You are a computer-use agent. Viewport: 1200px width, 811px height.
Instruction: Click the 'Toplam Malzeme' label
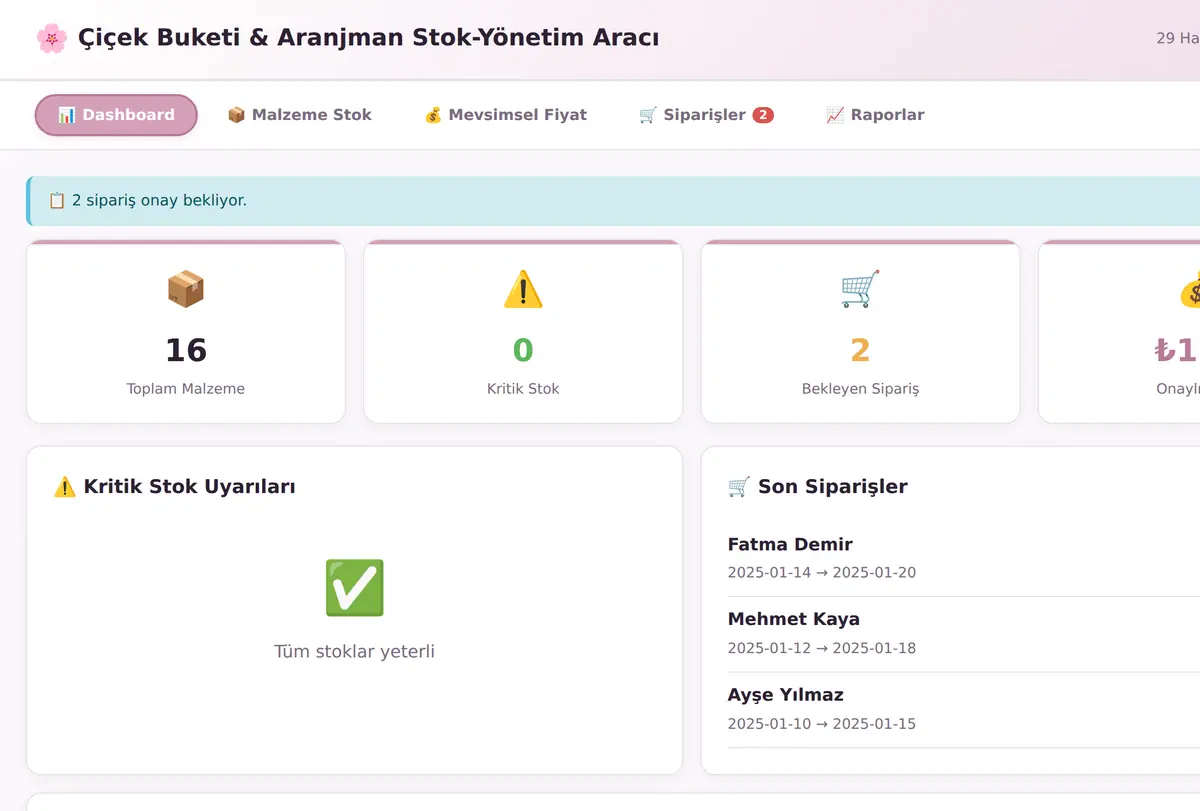[186, 389]
